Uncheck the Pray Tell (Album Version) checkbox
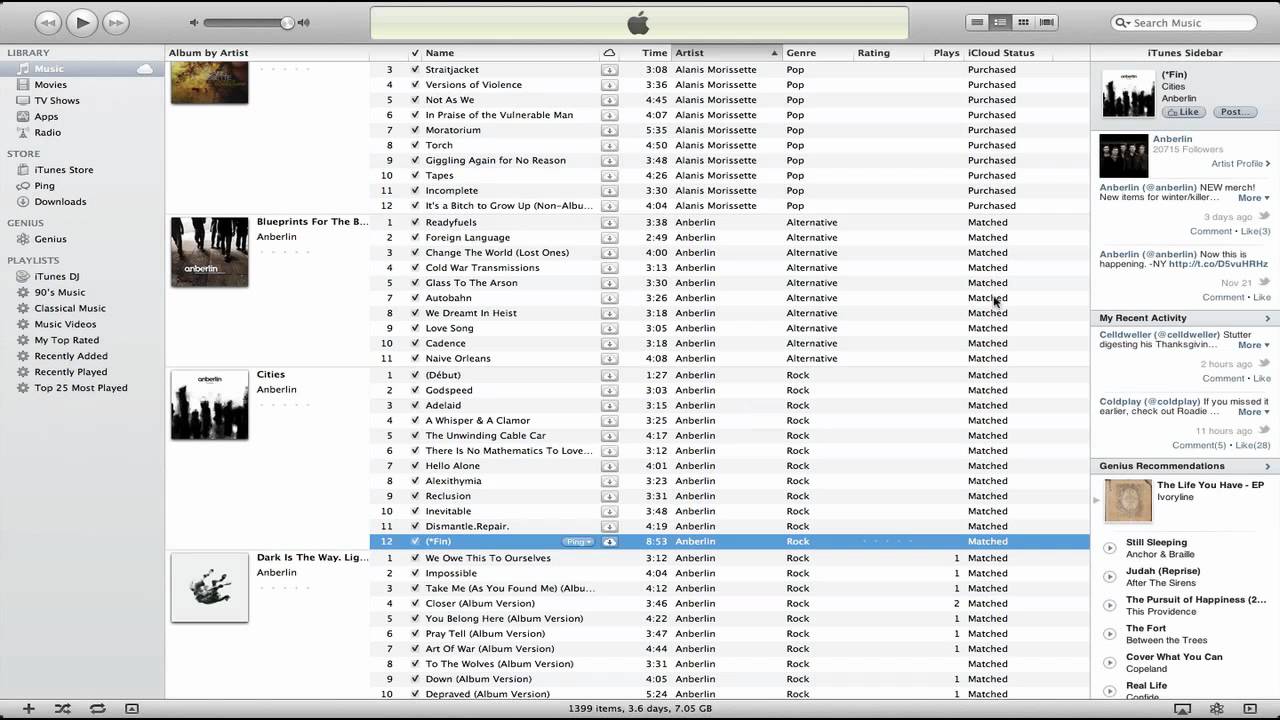The height and width of the screenshot is (720, 1280). (x=415, y=633)
